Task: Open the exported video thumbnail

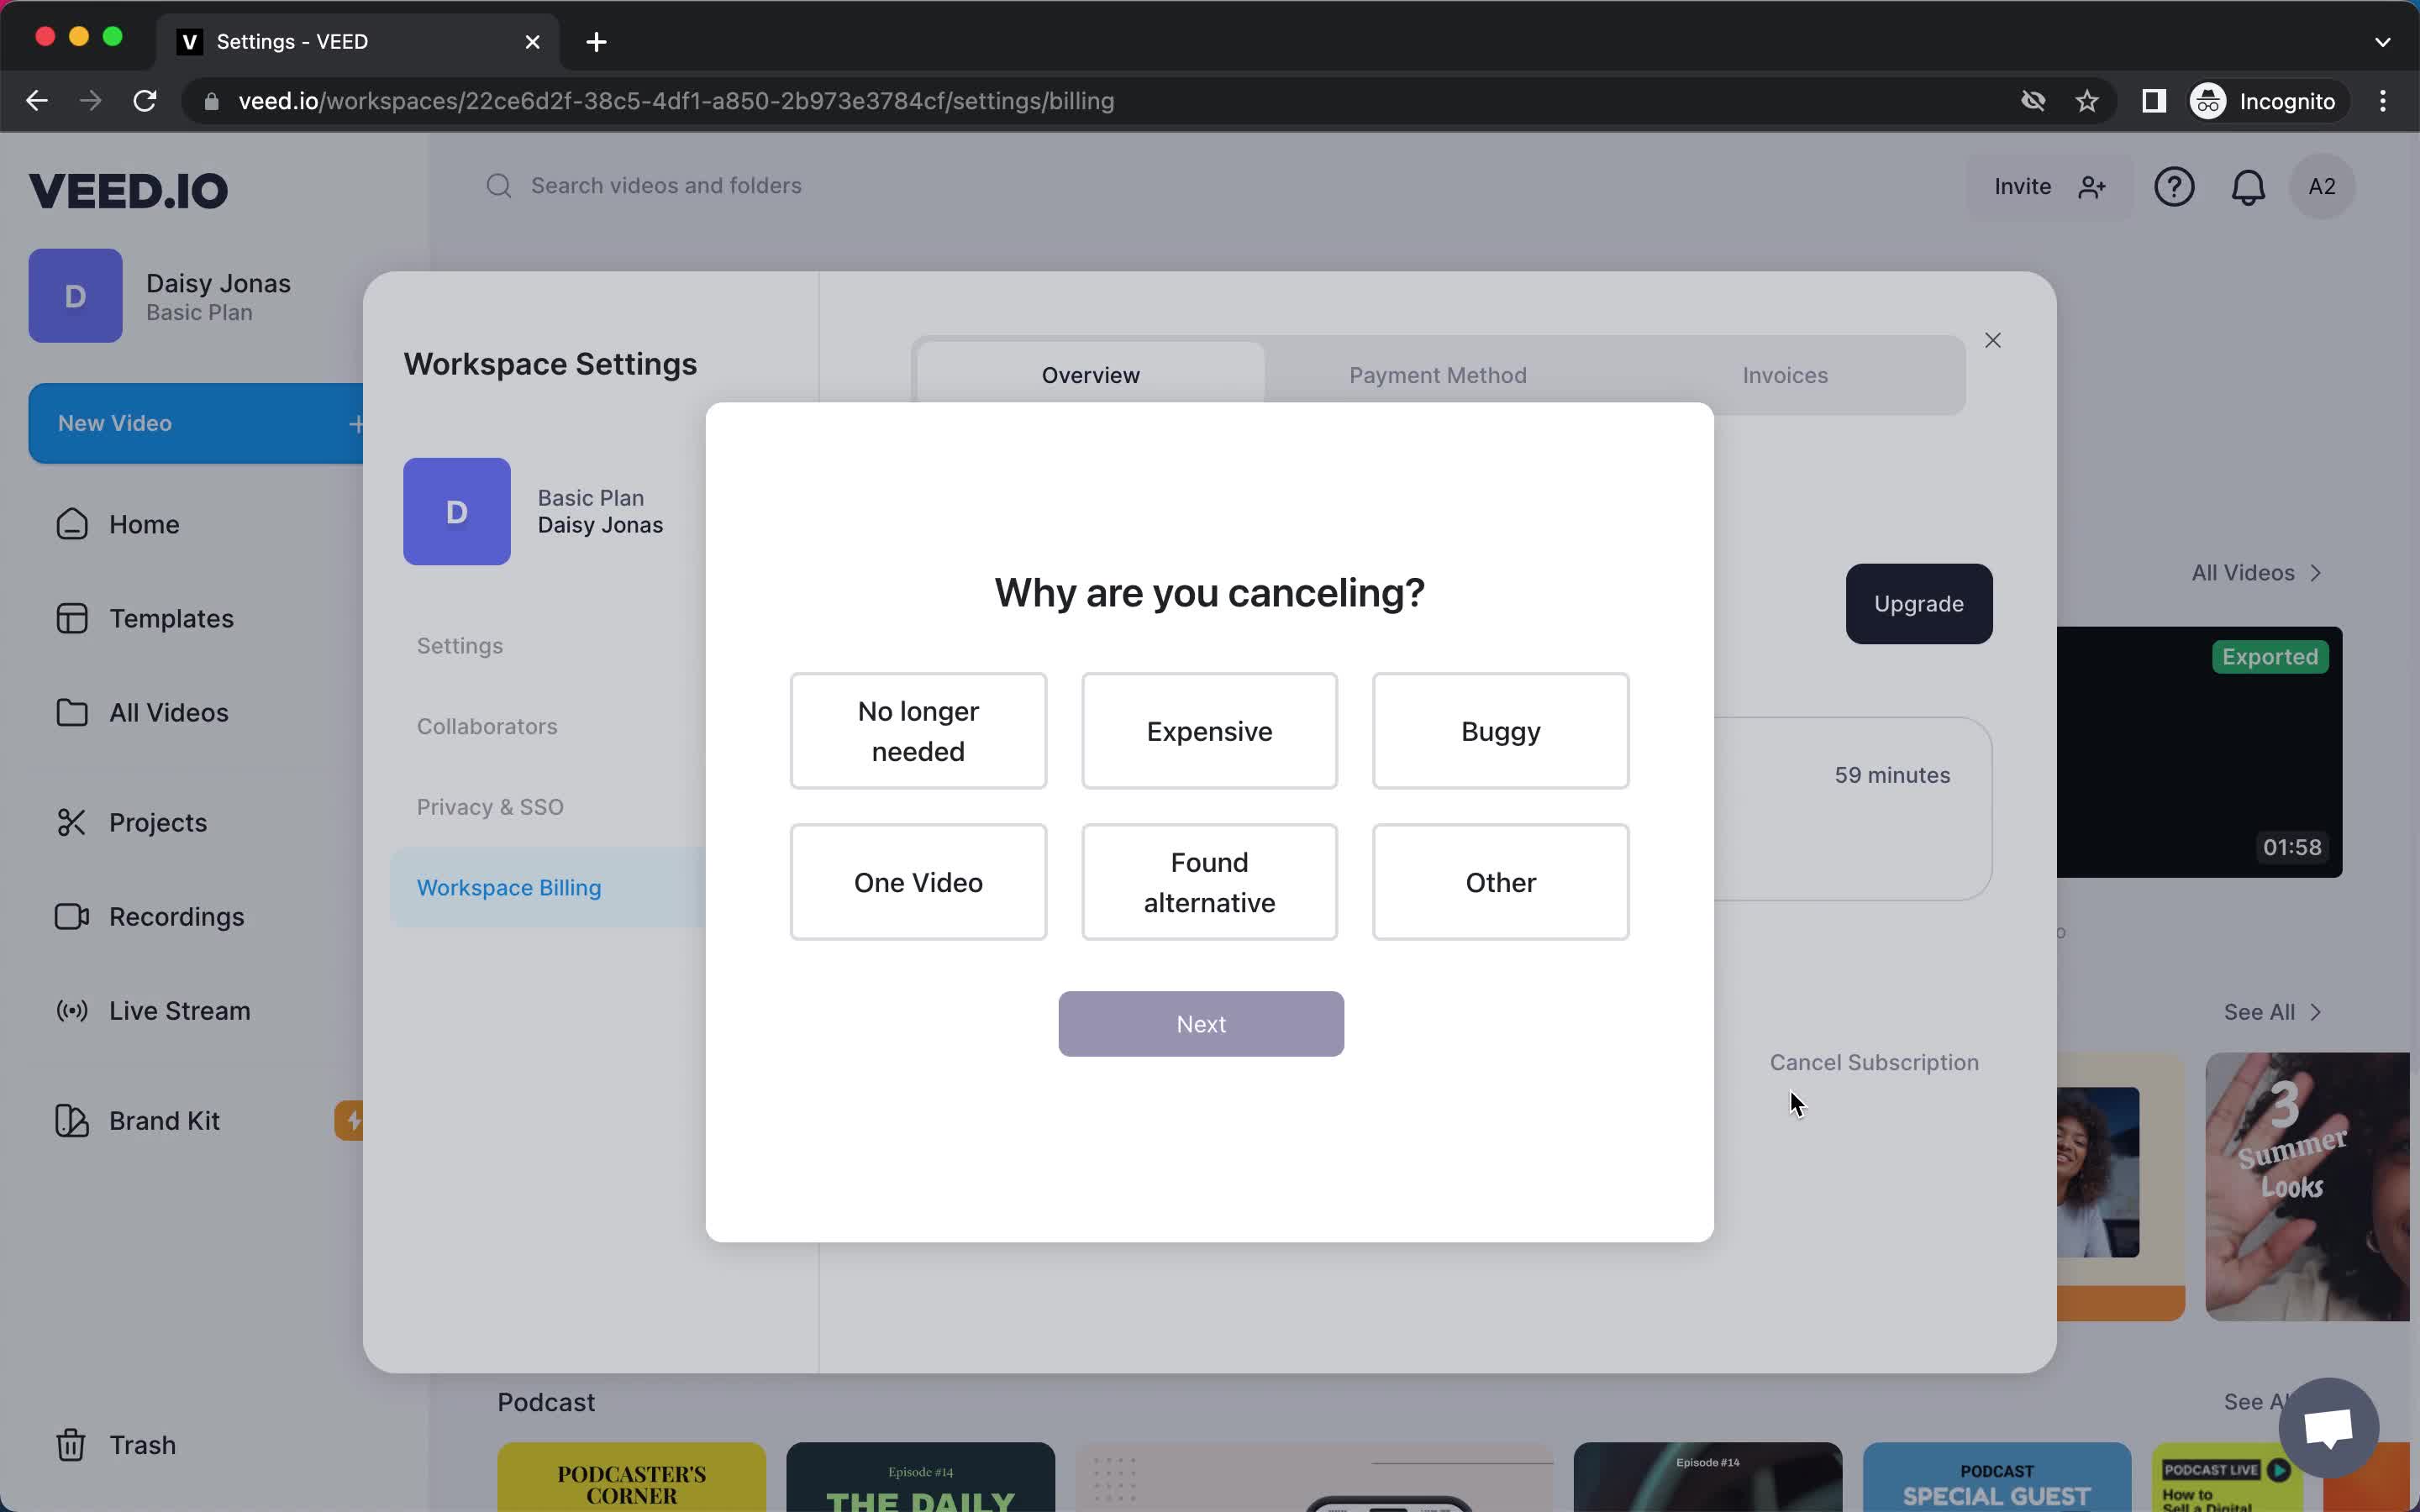Action: [x=2199, y=752]
